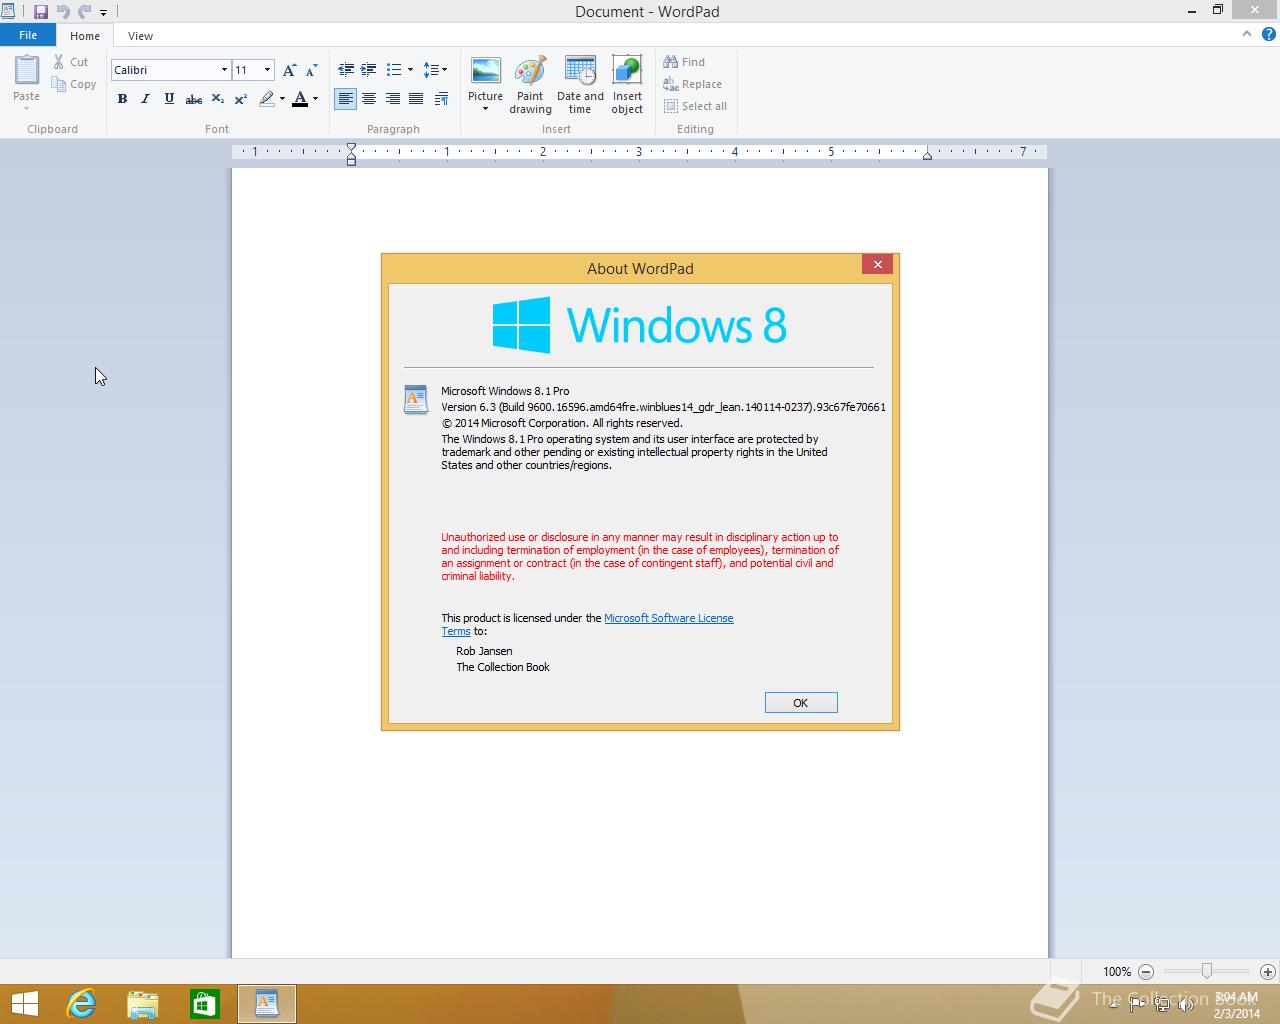1280x1024 pixels.
Task: Click Increase indent icon
Action: point(369,70)
